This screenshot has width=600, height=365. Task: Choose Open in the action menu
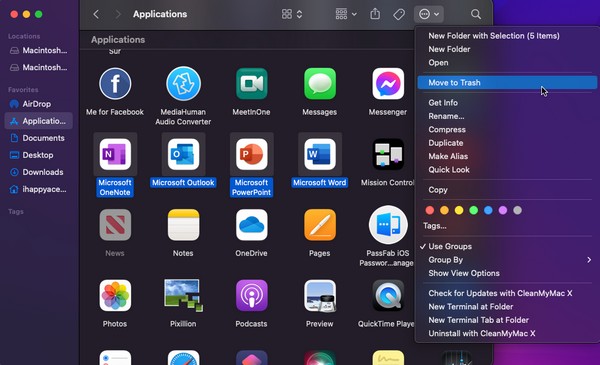pyautogui.click(x=507, y=62)
